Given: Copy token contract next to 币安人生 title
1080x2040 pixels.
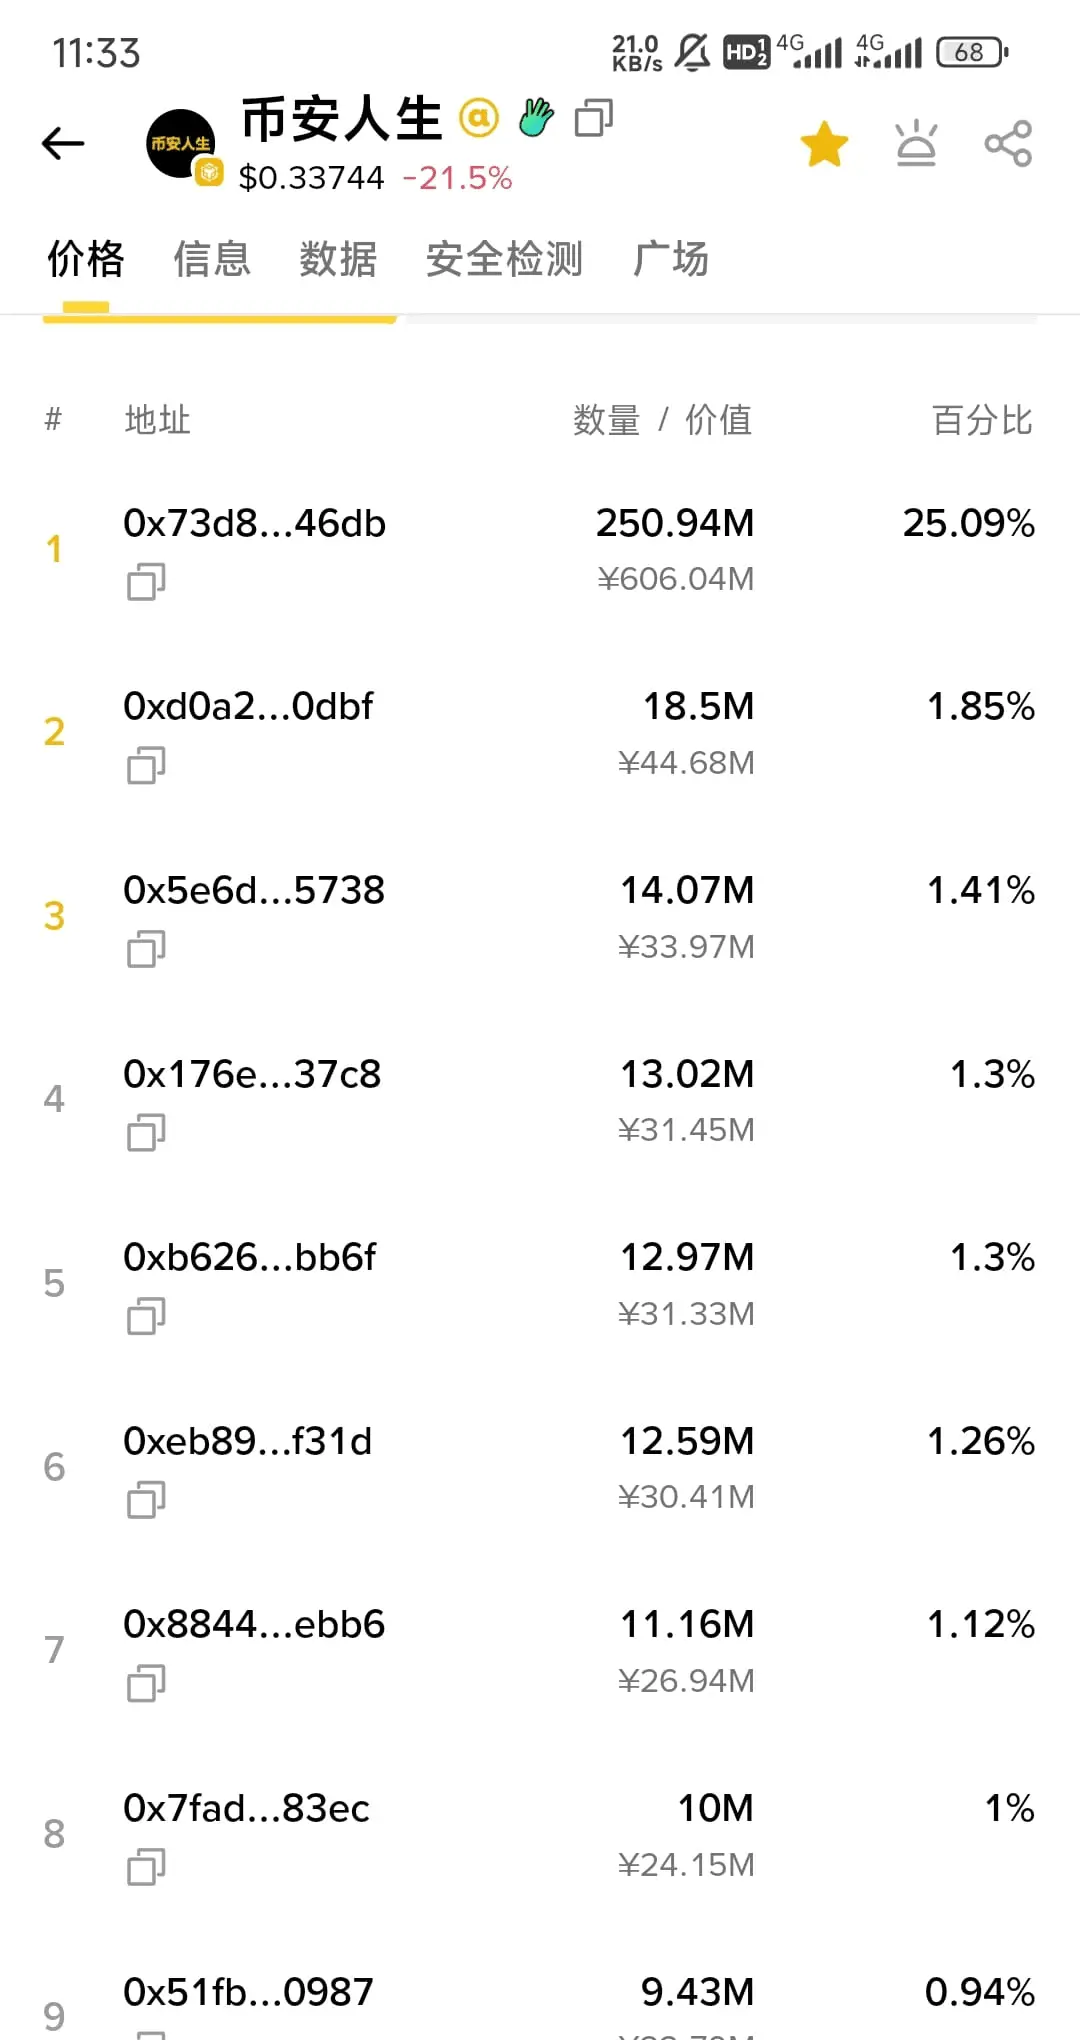Looking at the screenshot, I should point(594,118).
